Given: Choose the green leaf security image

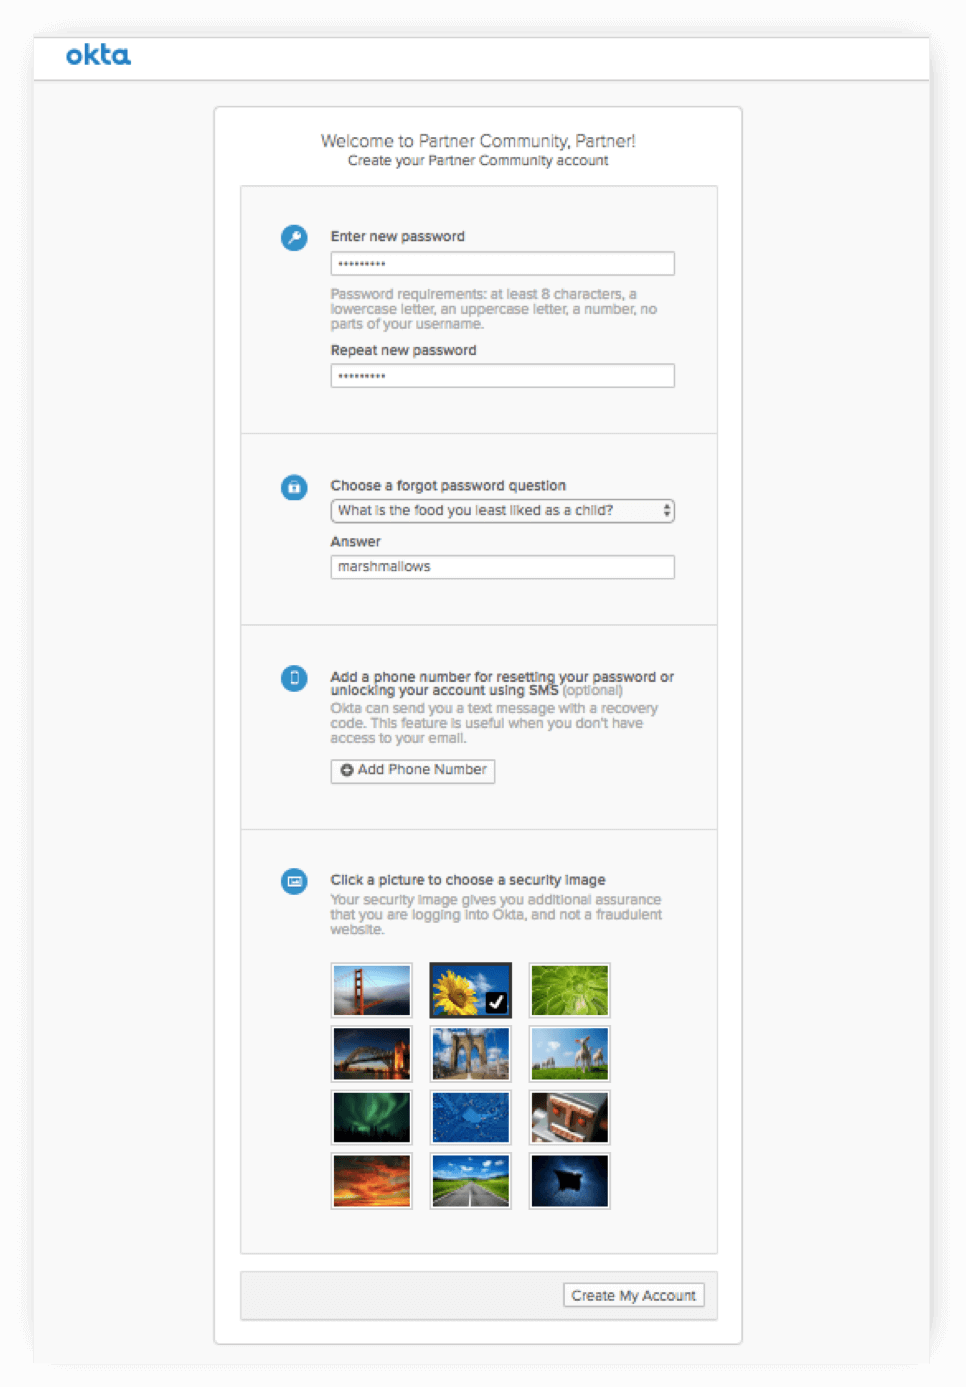Looking at the screenshot, I should tap(569, 990).
